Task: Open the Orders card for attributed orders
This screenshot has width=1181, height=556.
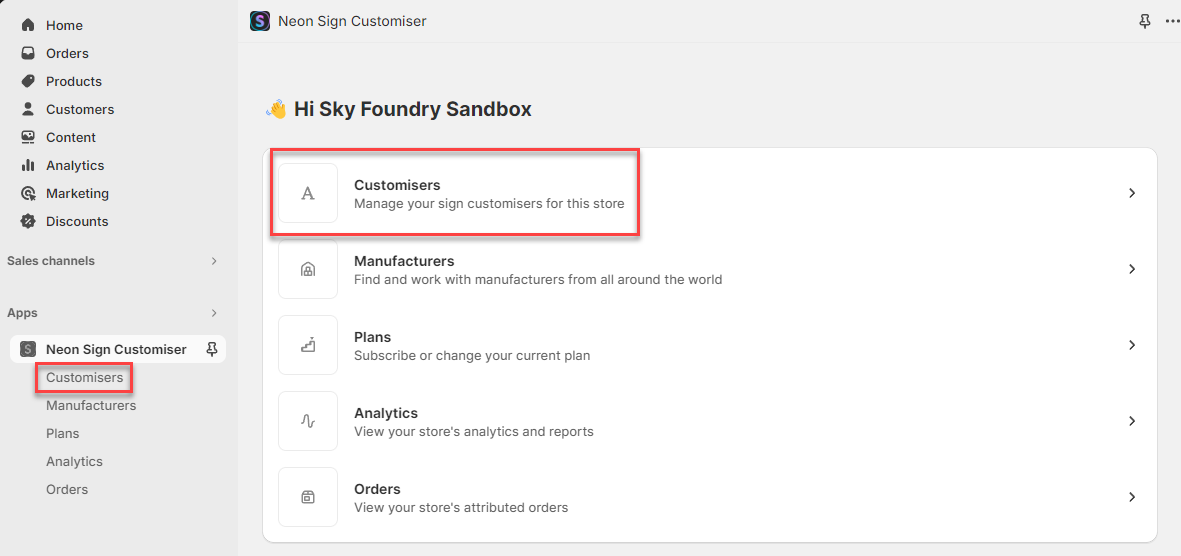Action: [x=709, y=497]
